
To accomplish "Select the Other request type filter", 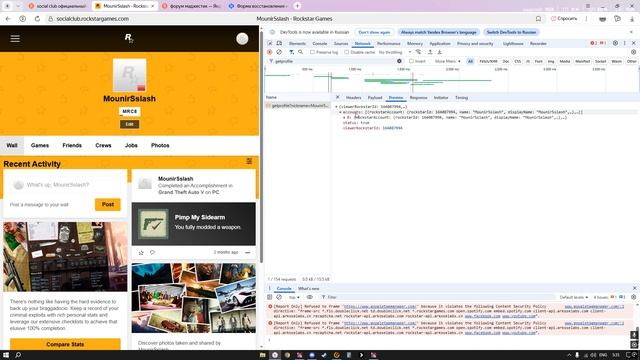I will pos(631,61).
